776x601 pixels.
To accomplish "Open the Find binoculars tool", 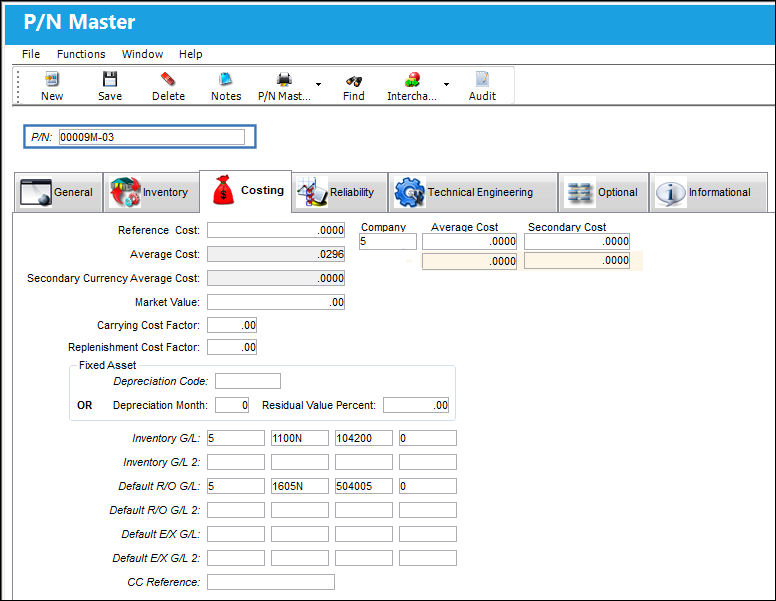I will (353, 80).
